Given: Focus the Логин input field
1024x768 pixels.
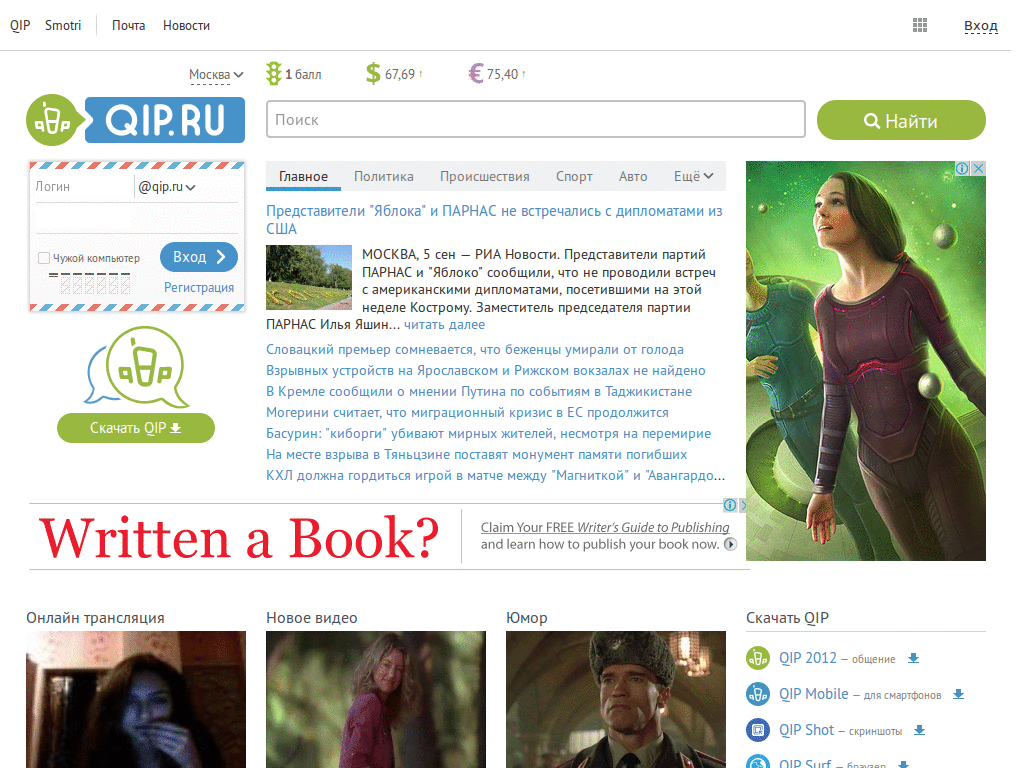Looking at the screenshot, I should (x=83, y=187).
